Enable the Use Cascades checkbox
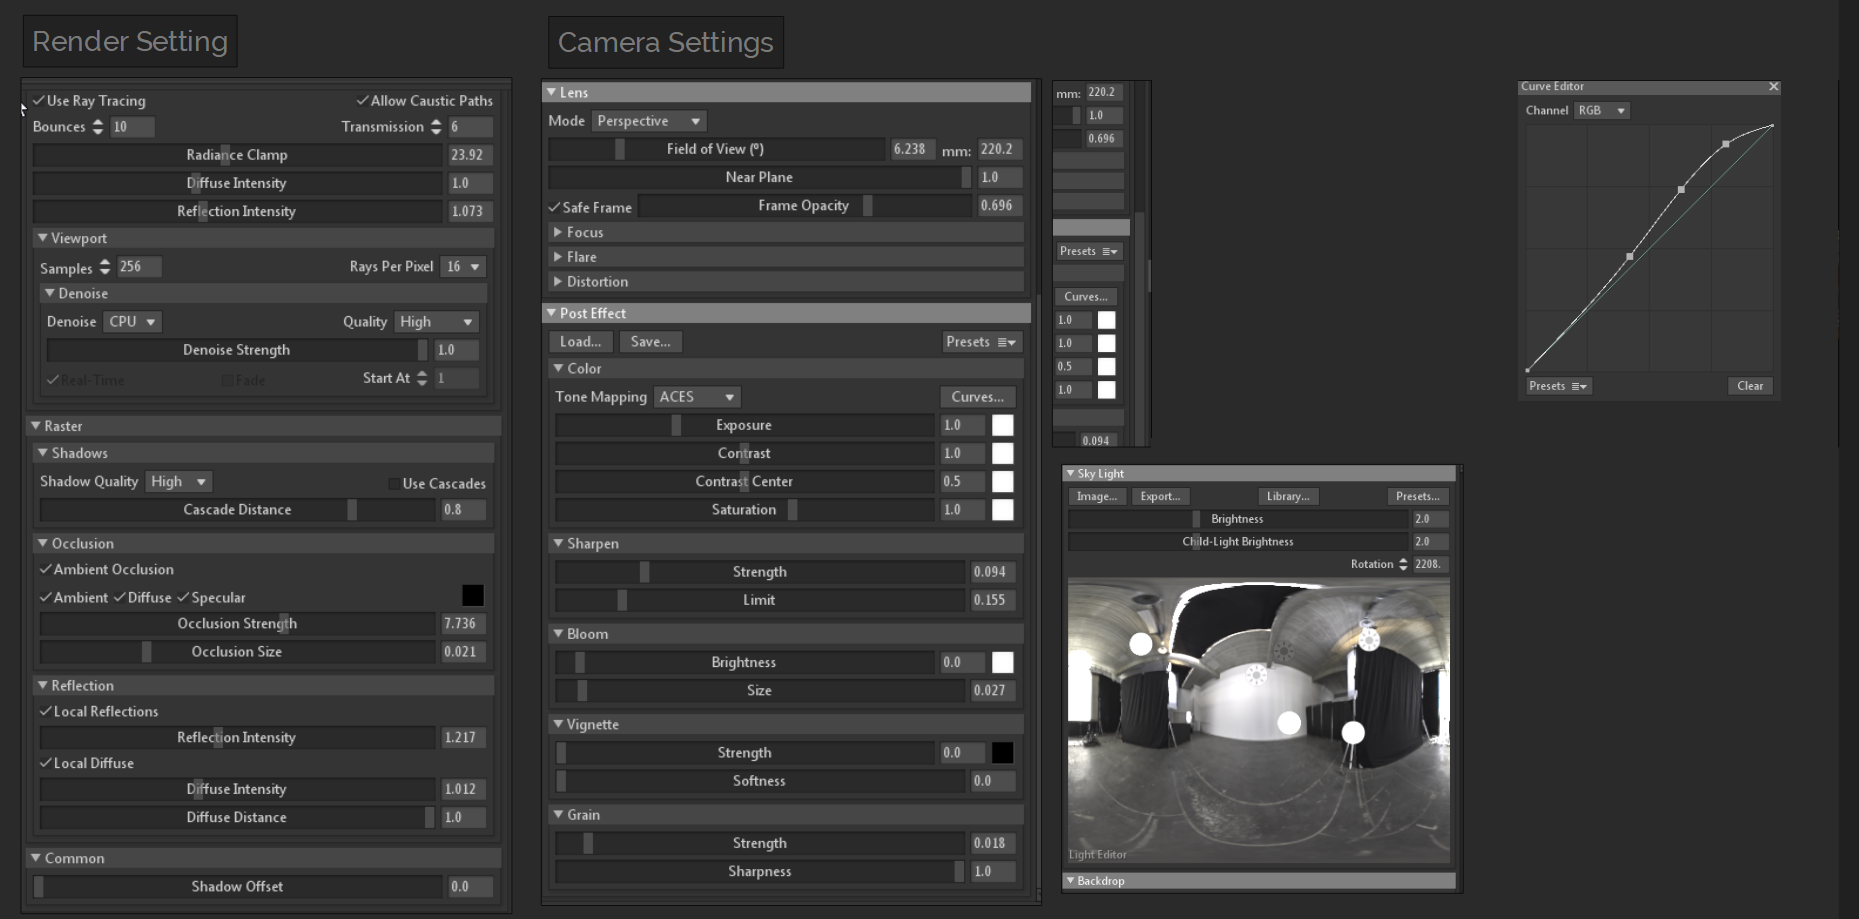 click(394, 484)
